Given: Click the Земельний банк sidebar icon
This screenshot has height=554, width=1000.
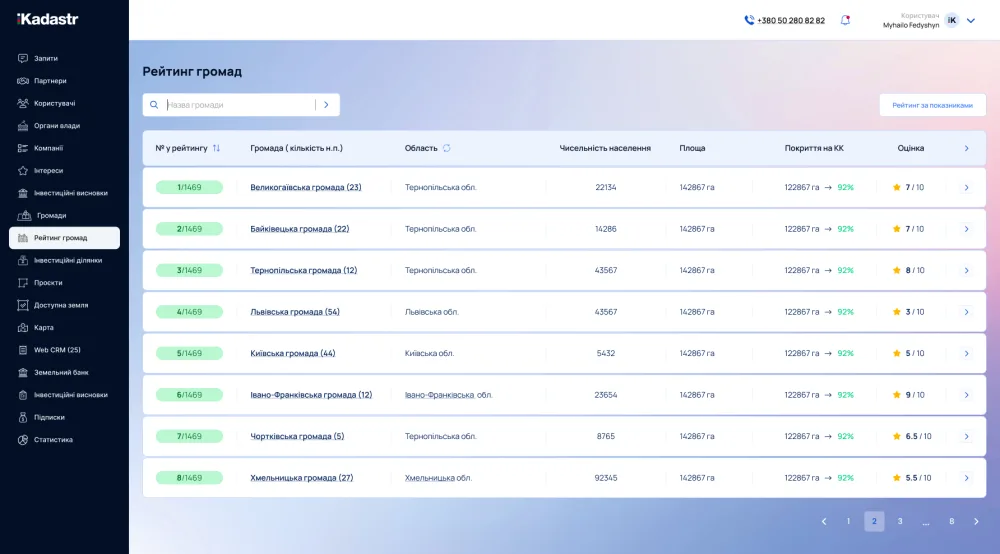Looking at the screenshot, I should [x=23, y=373].
